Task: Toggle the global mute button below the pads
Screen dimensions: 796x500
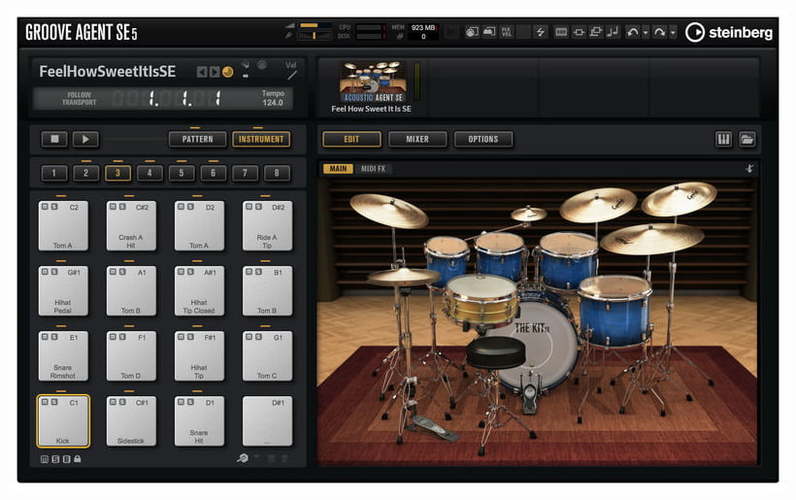Action: coord(44,459)
